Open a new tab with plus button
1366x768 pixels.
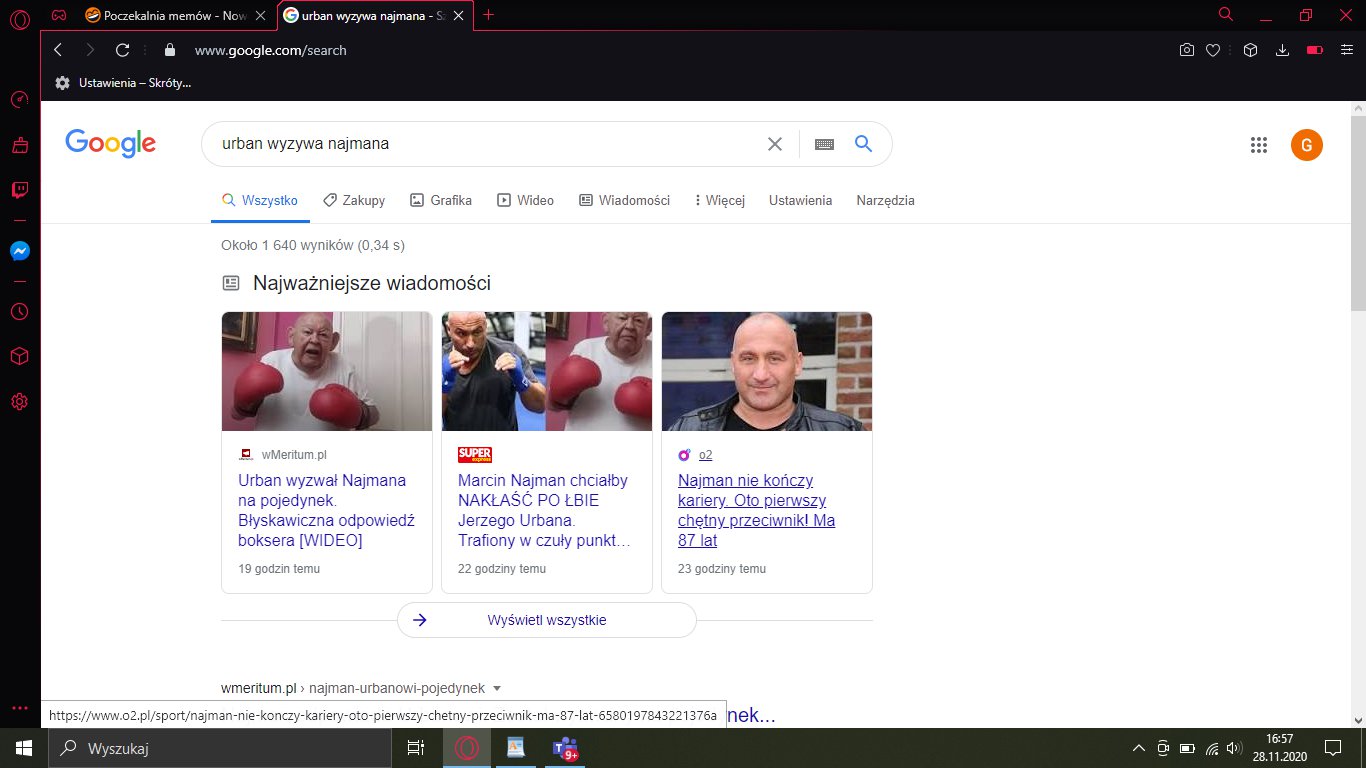coord(488,15)
